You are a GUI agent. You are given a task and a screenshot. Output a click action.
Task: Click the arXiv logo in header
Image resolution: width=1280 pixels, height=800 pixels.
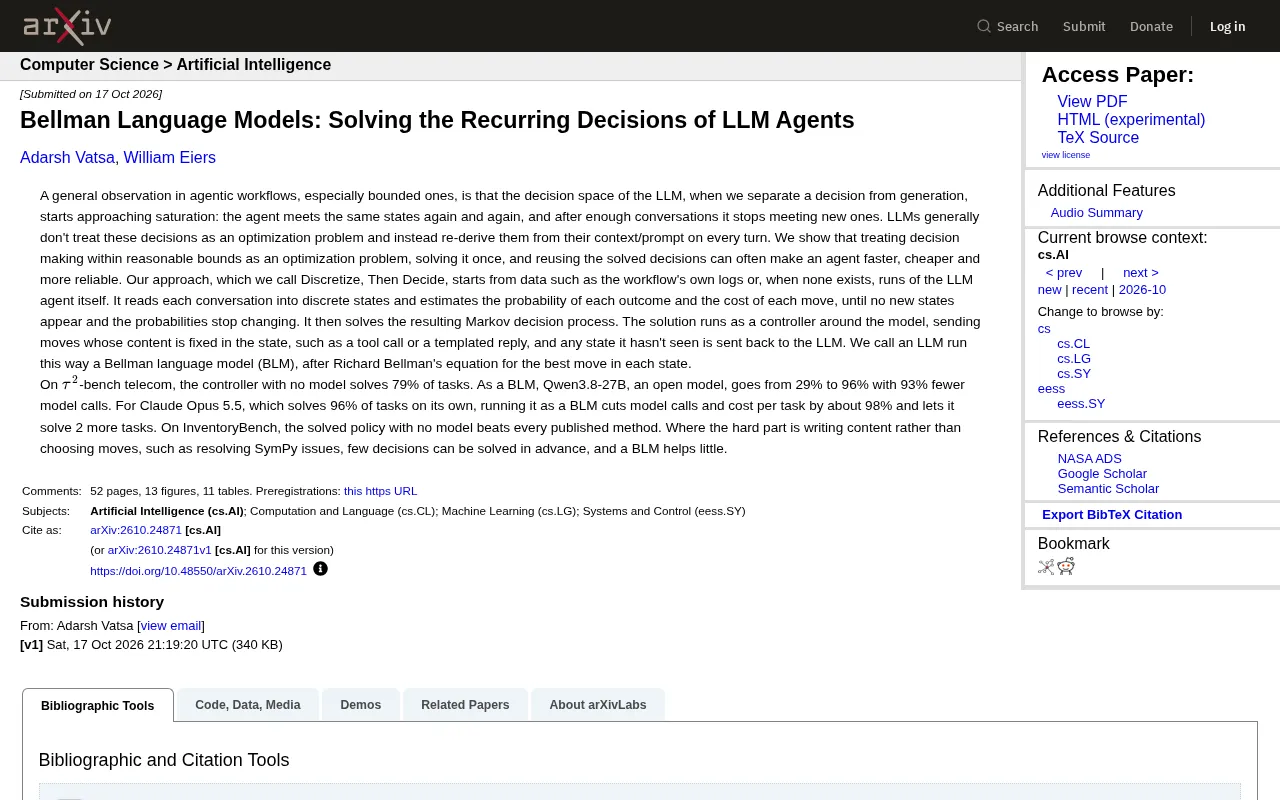tap(67, 26)
